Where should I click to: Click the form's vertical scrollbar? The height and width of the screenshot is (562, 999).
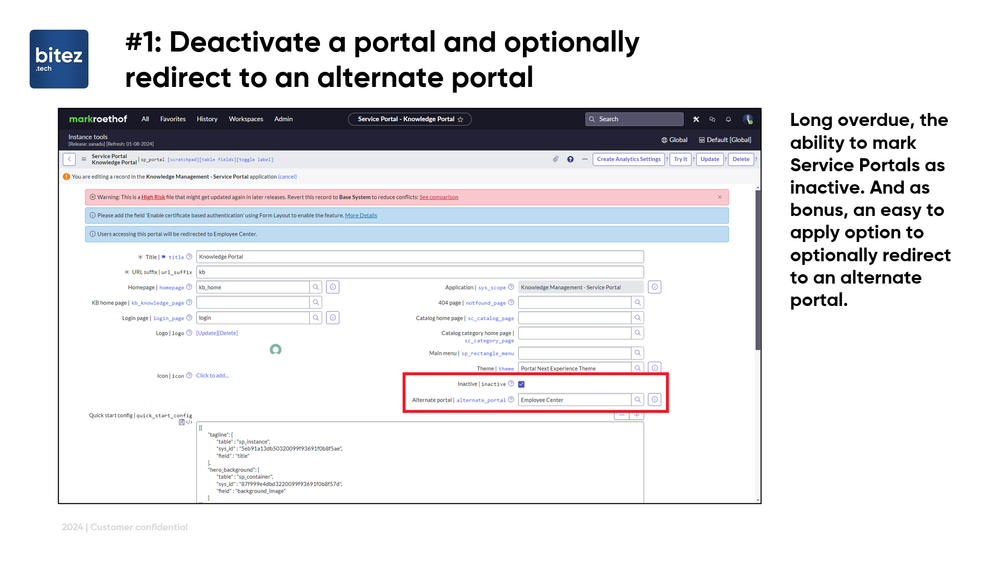758,270
